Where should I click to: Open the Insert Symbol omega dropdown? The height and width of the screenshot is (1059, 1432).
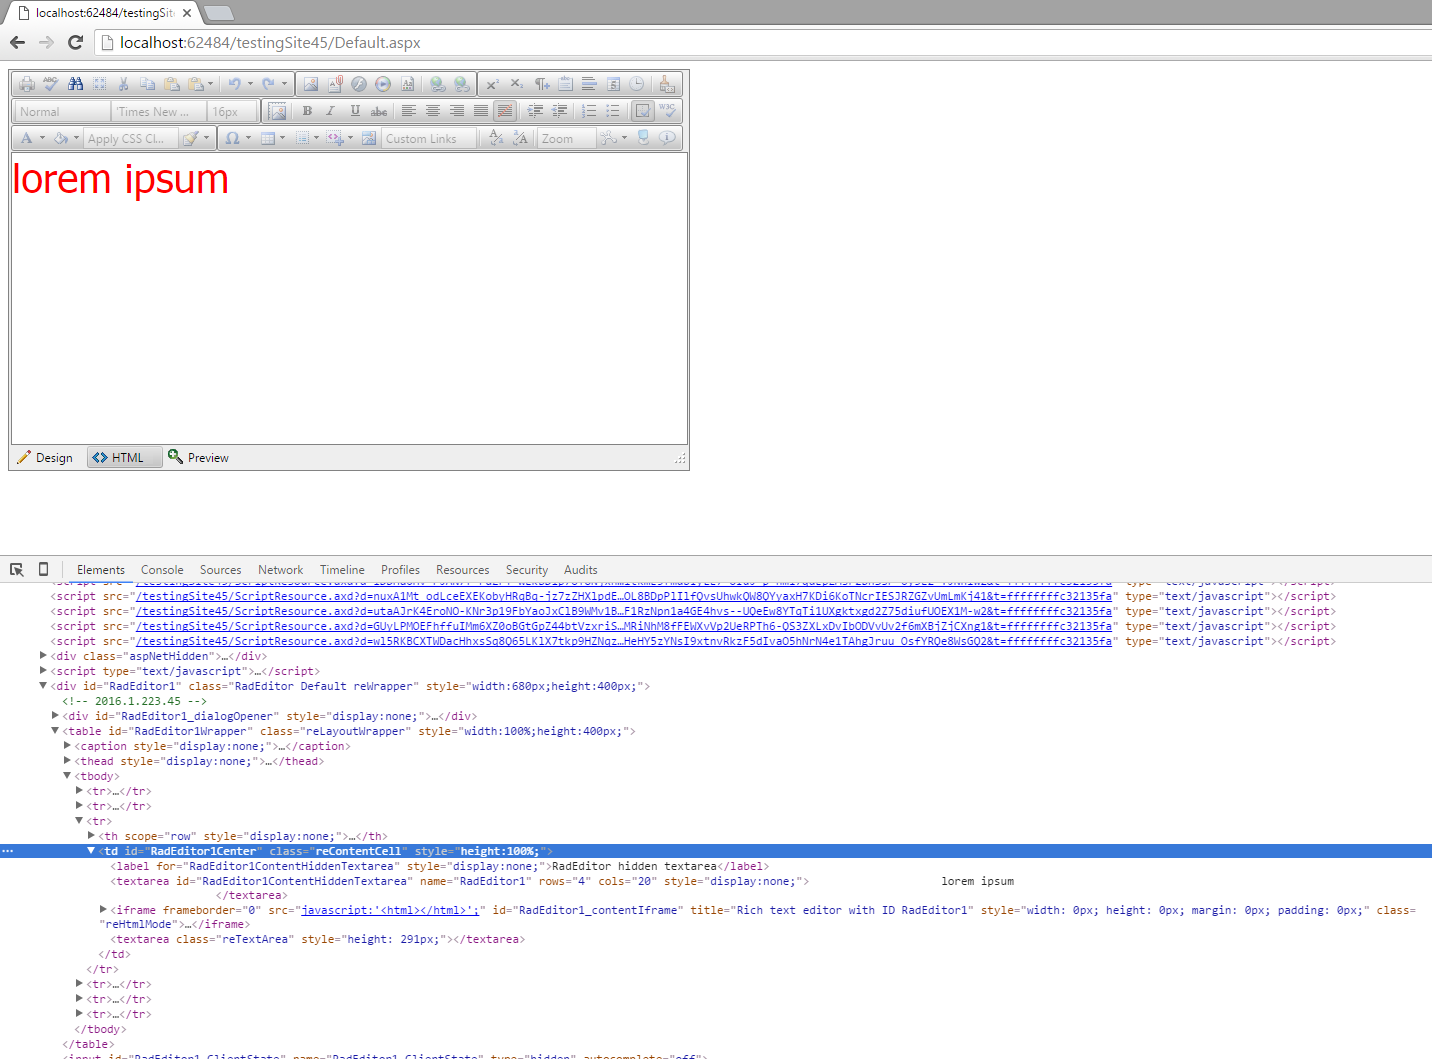pyautogui.click(x=238, y=138)
